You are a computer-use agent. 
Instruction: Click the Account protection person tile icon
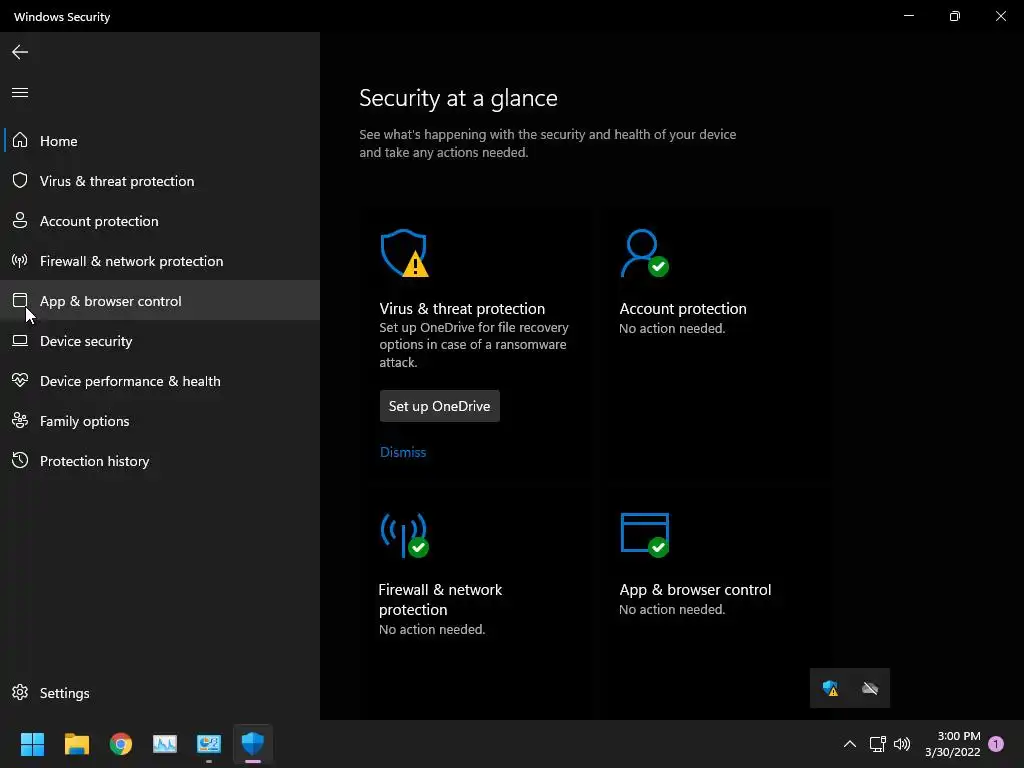click(645, 253)
